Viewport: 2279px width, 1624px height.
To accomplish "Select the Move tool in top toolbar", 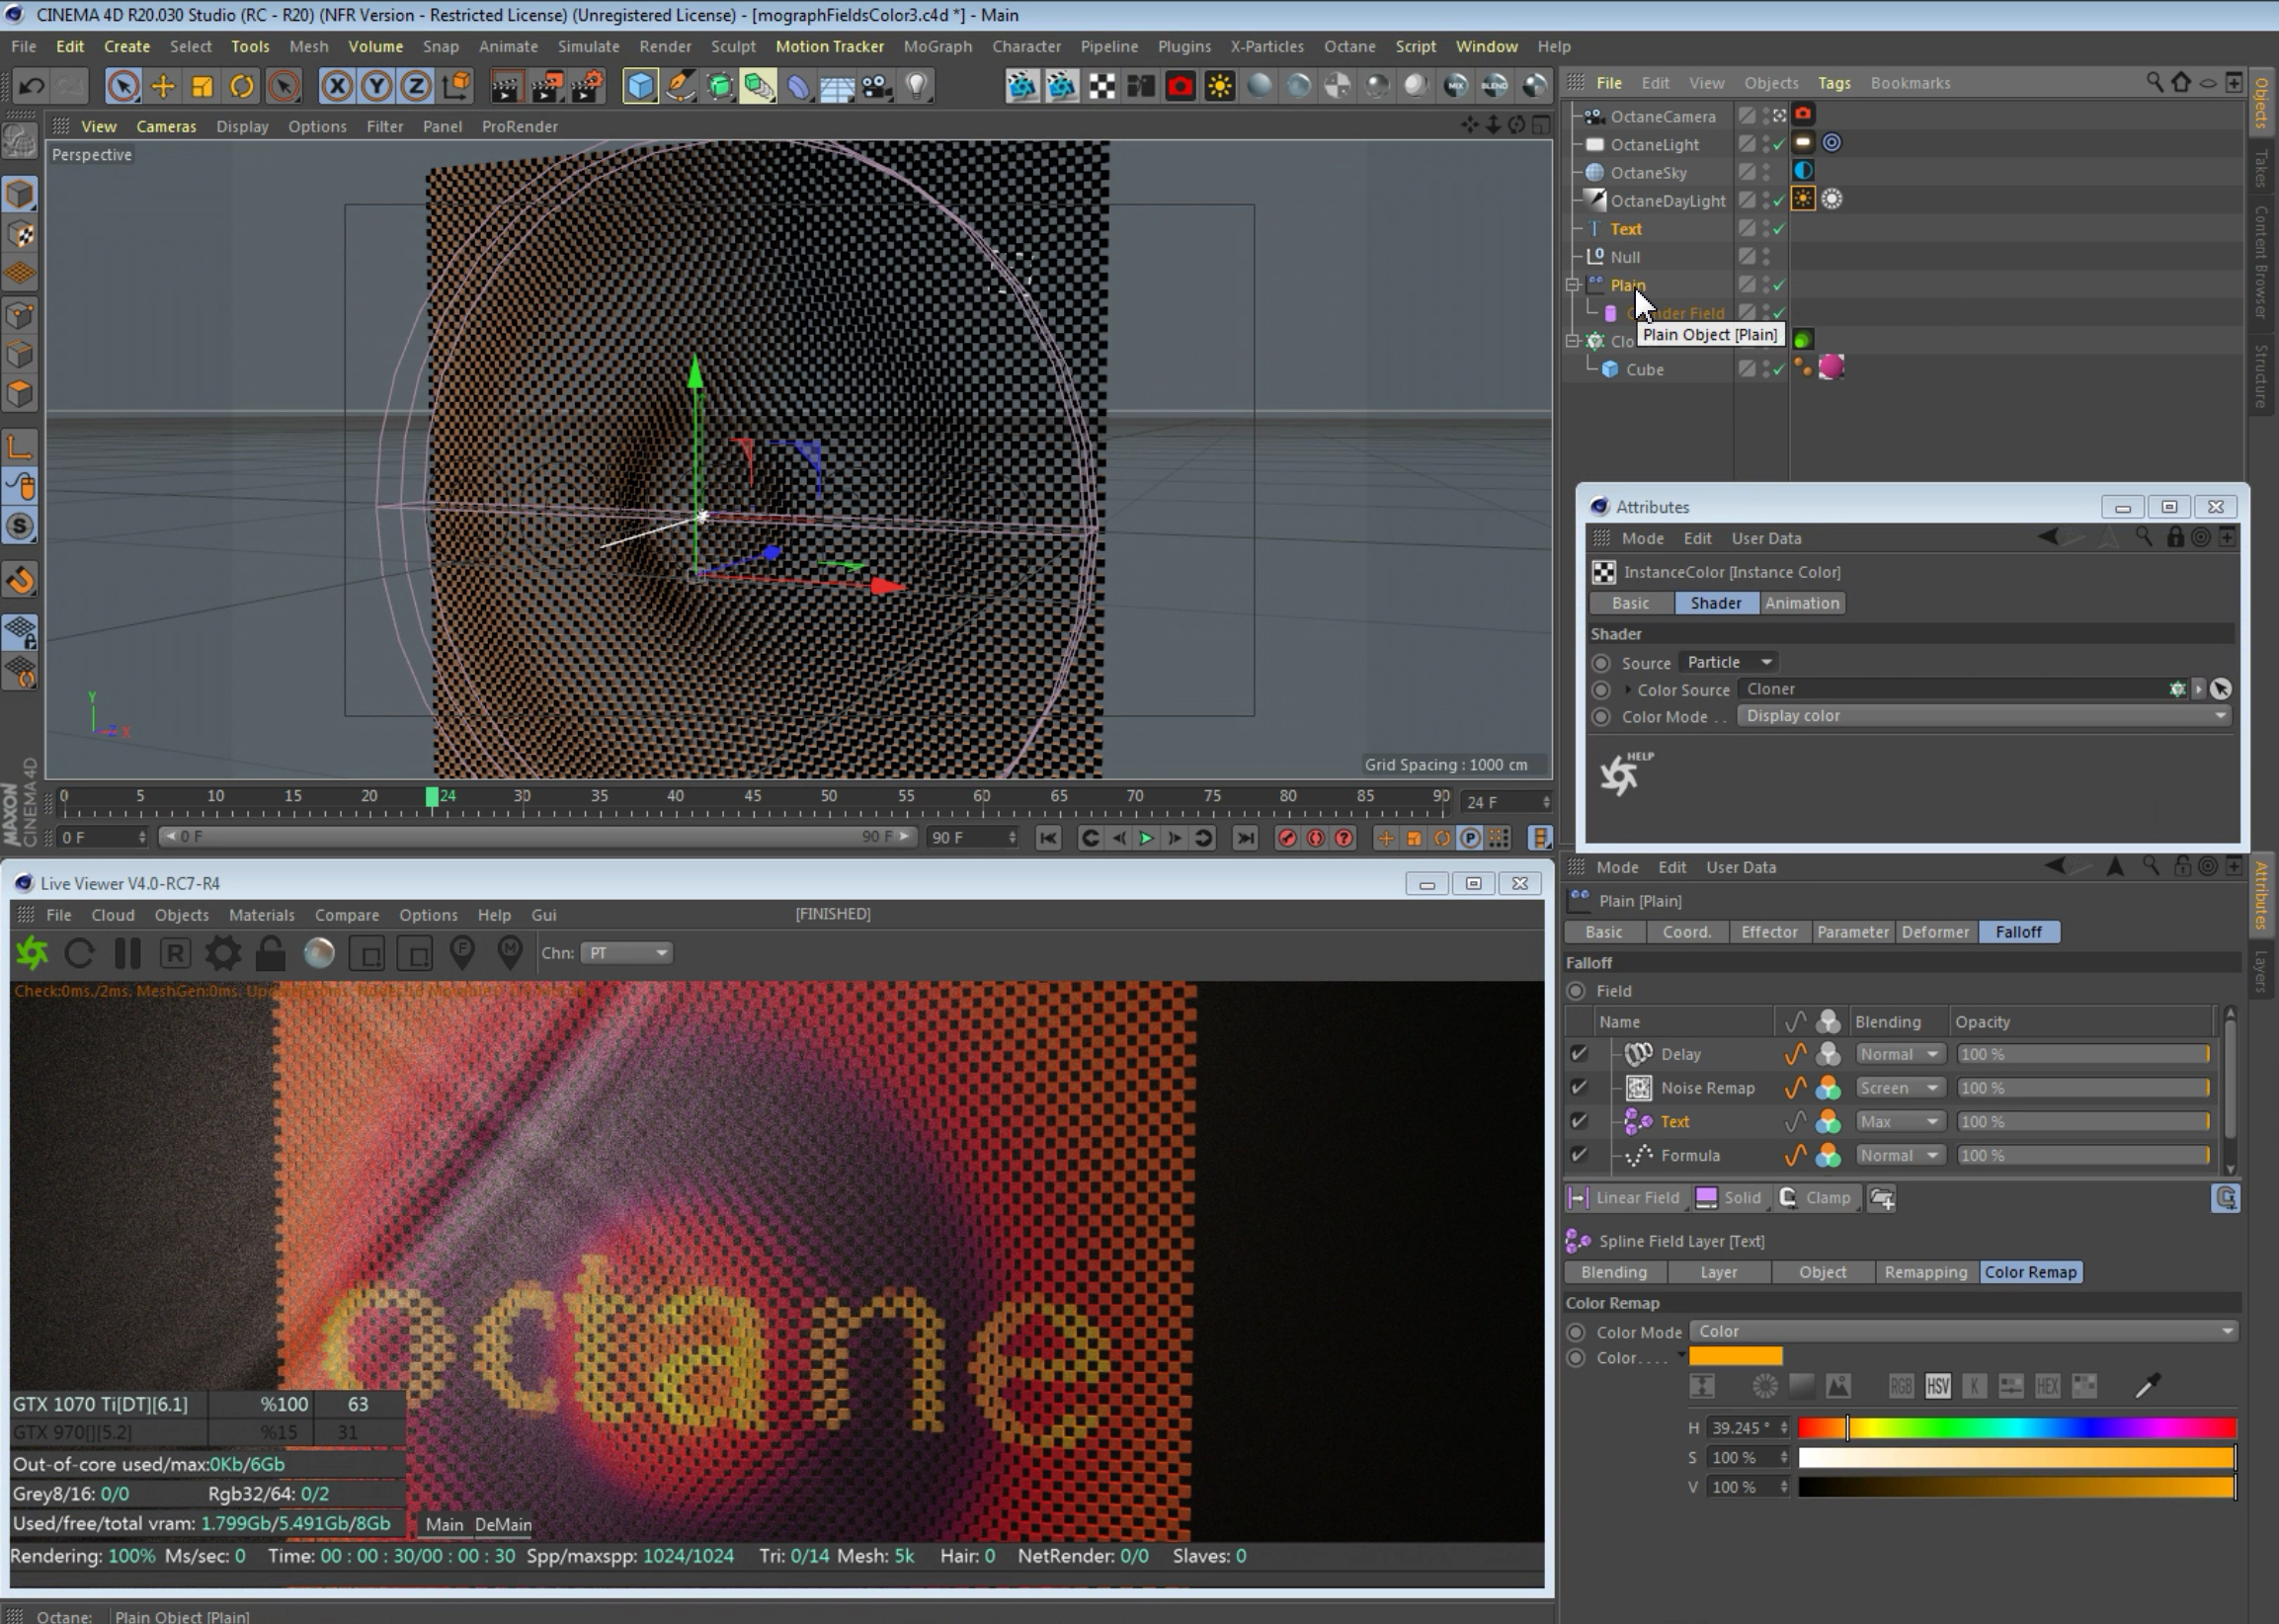I will coord(162,86).
